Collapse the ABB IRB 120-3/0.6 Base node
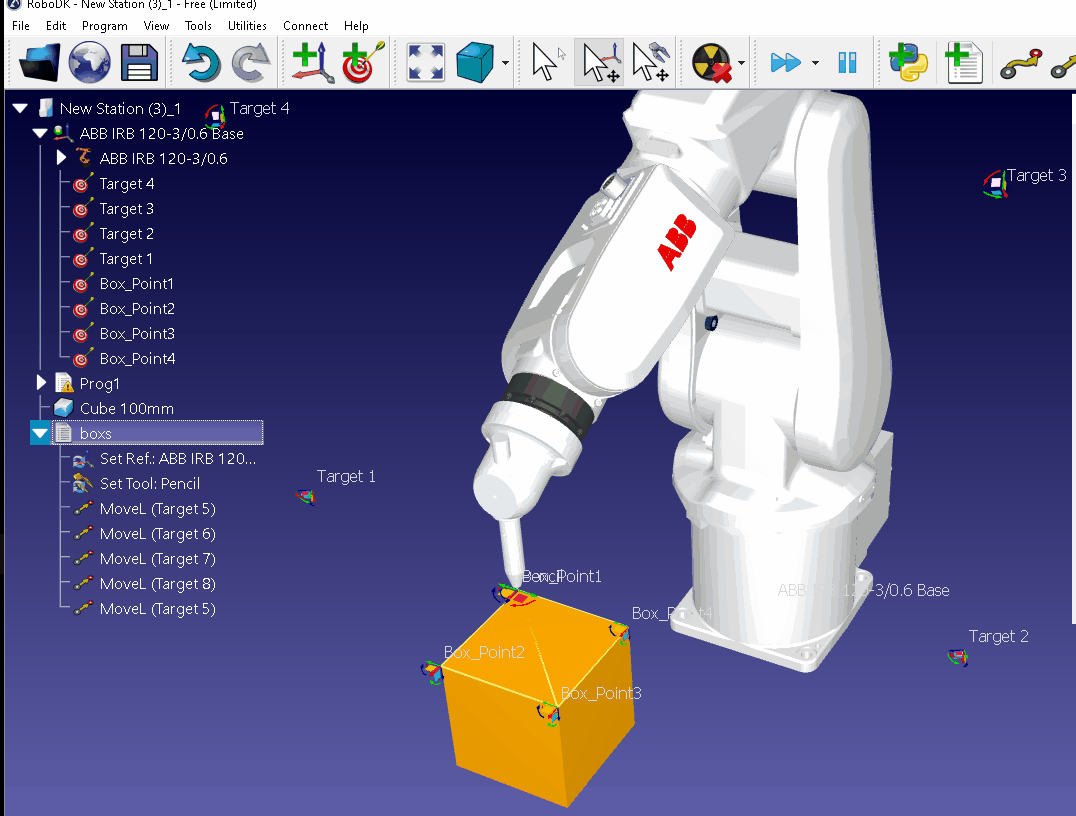Viewport: 1076px width, 816px height. pos(40,133)
